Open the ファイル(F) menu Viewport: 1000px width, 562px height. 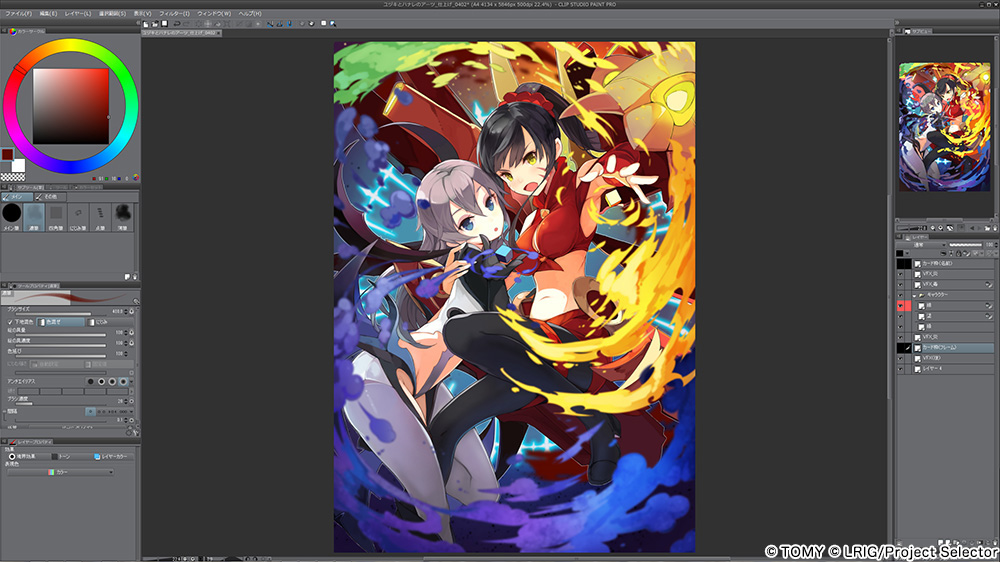point(18,13)
